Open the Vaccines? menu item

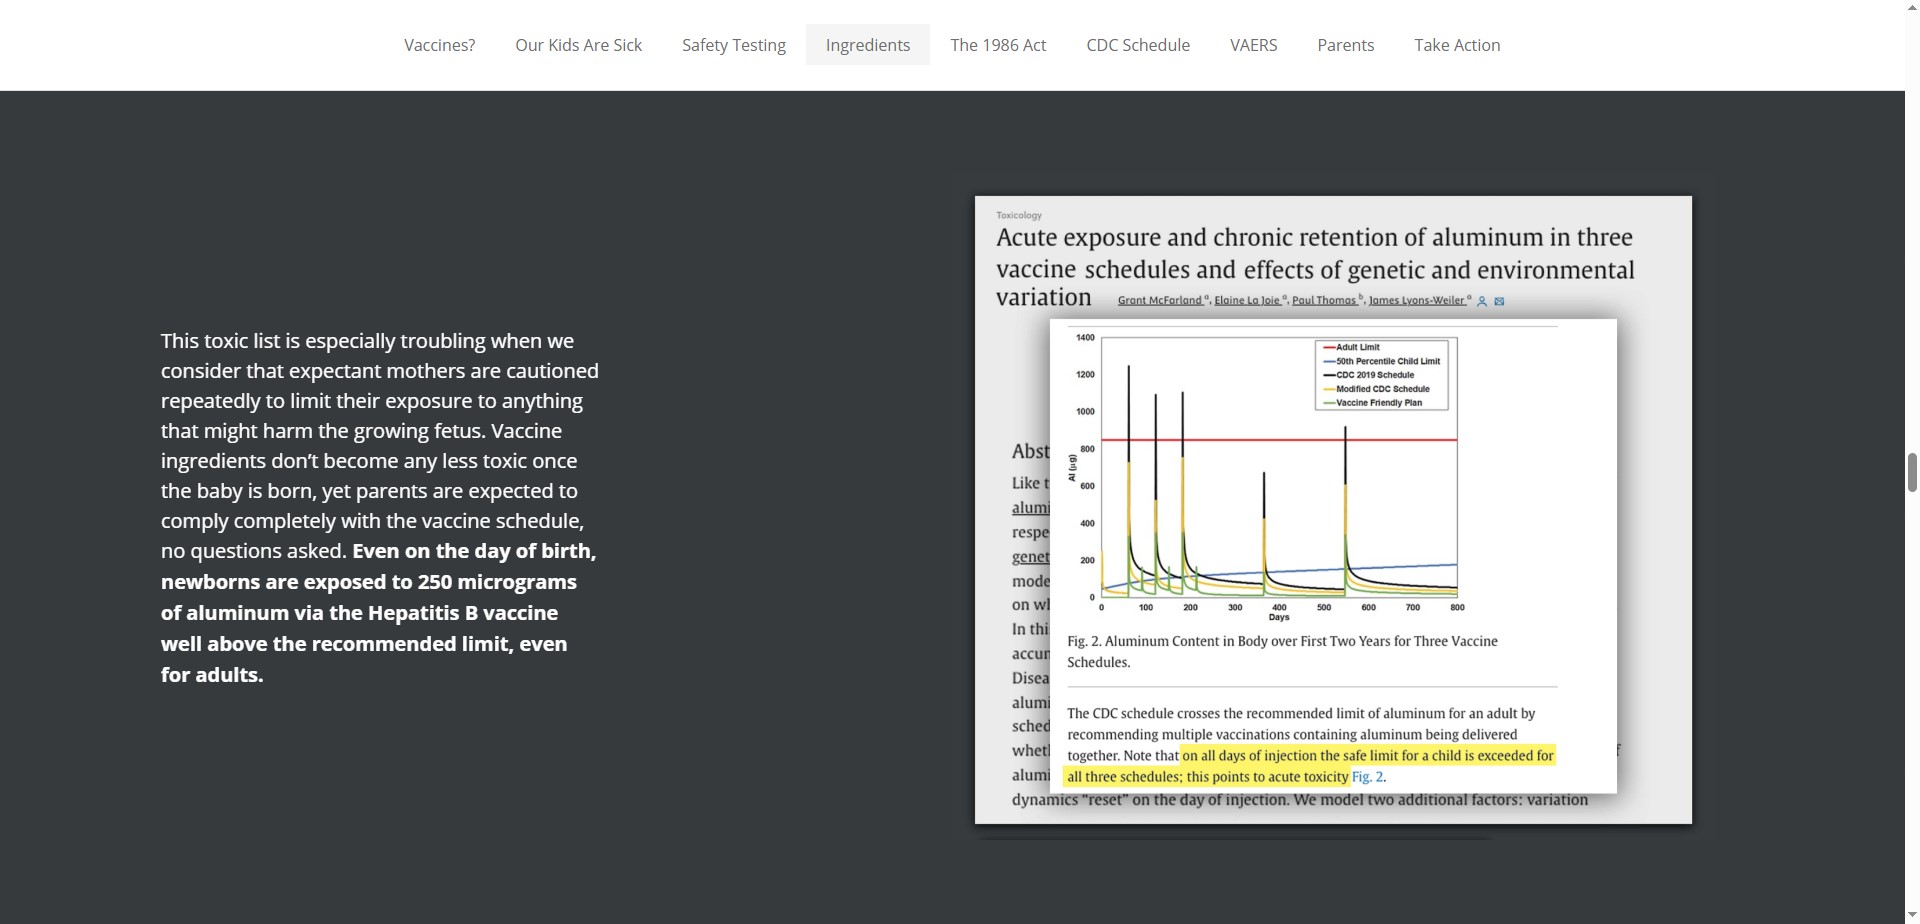point(439,45)
